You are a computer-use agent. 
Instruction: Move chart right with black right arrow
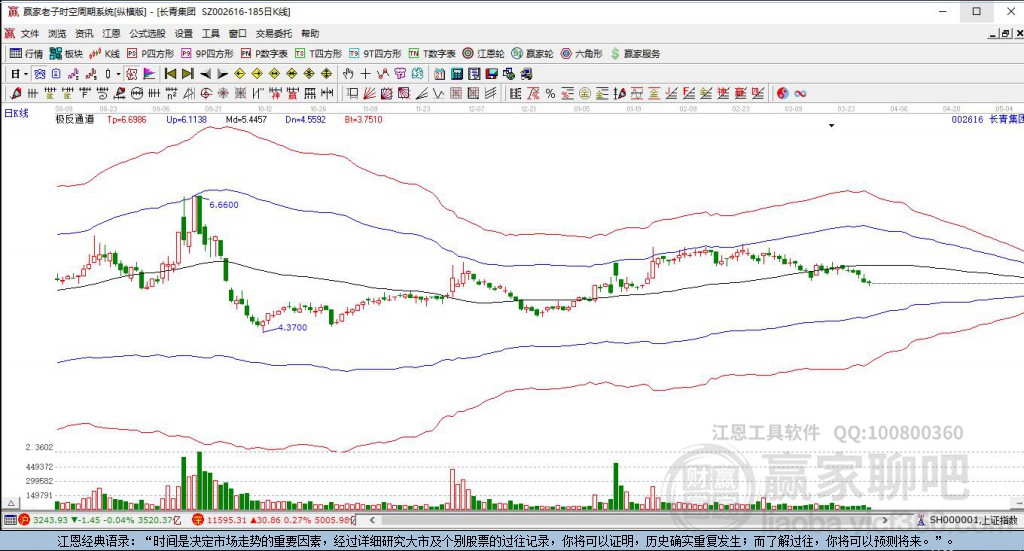coord(222,74)
